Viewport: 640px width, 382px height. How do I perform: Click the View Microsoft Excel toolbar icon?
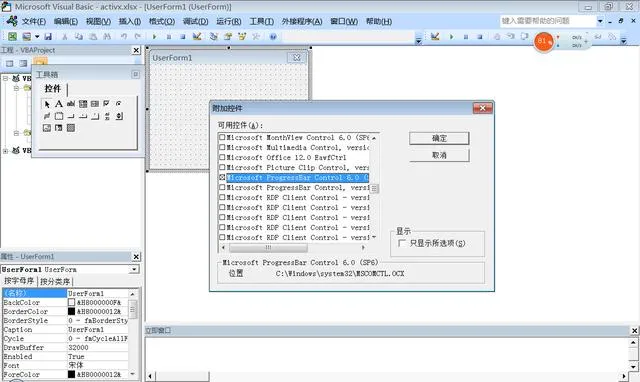pos(12,36)
